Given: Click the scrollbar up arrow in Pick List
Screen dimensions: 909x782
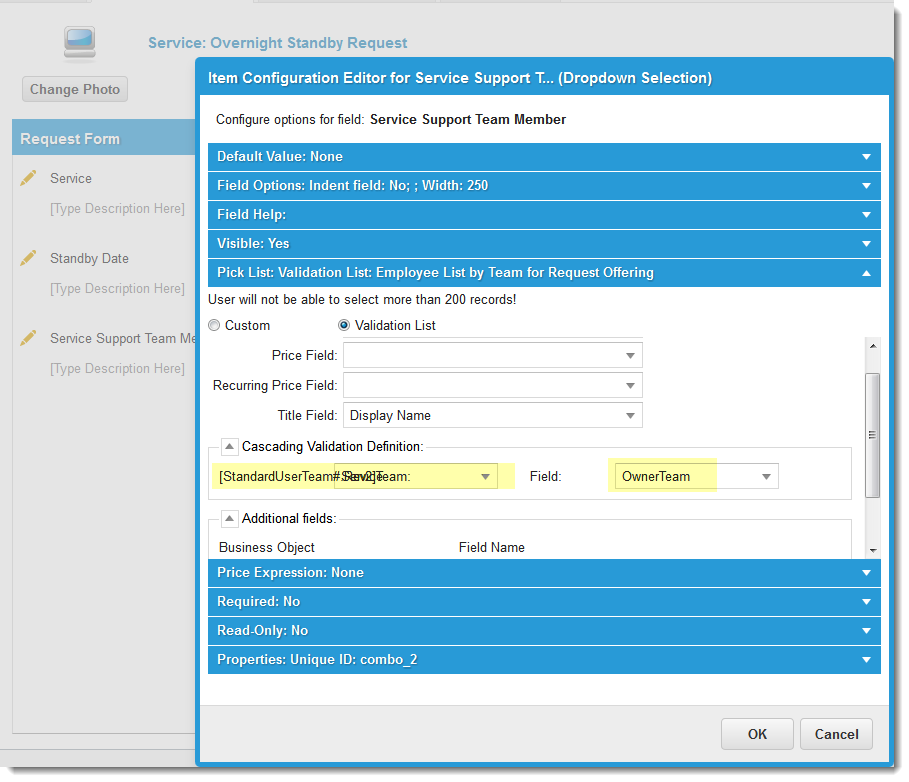Looking at the screenshot, I should pyautogui.click(x=872, y=345).
